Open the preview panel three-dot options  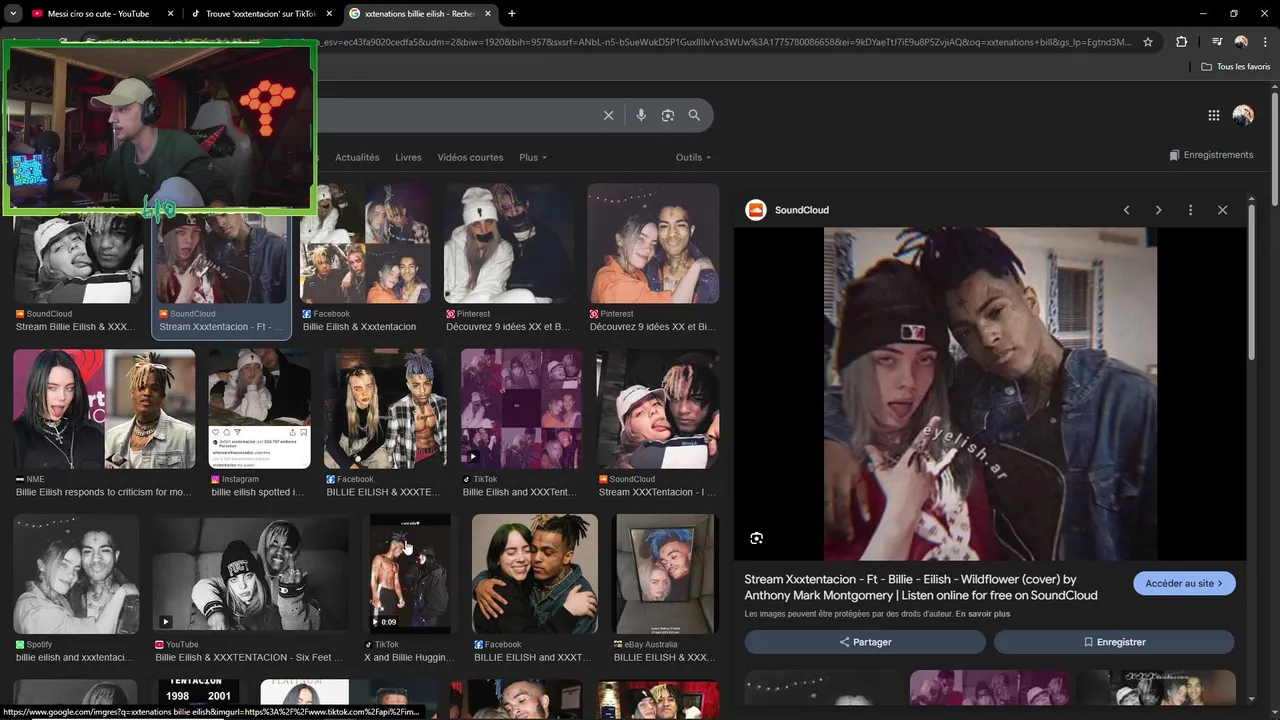[1190, 210]
